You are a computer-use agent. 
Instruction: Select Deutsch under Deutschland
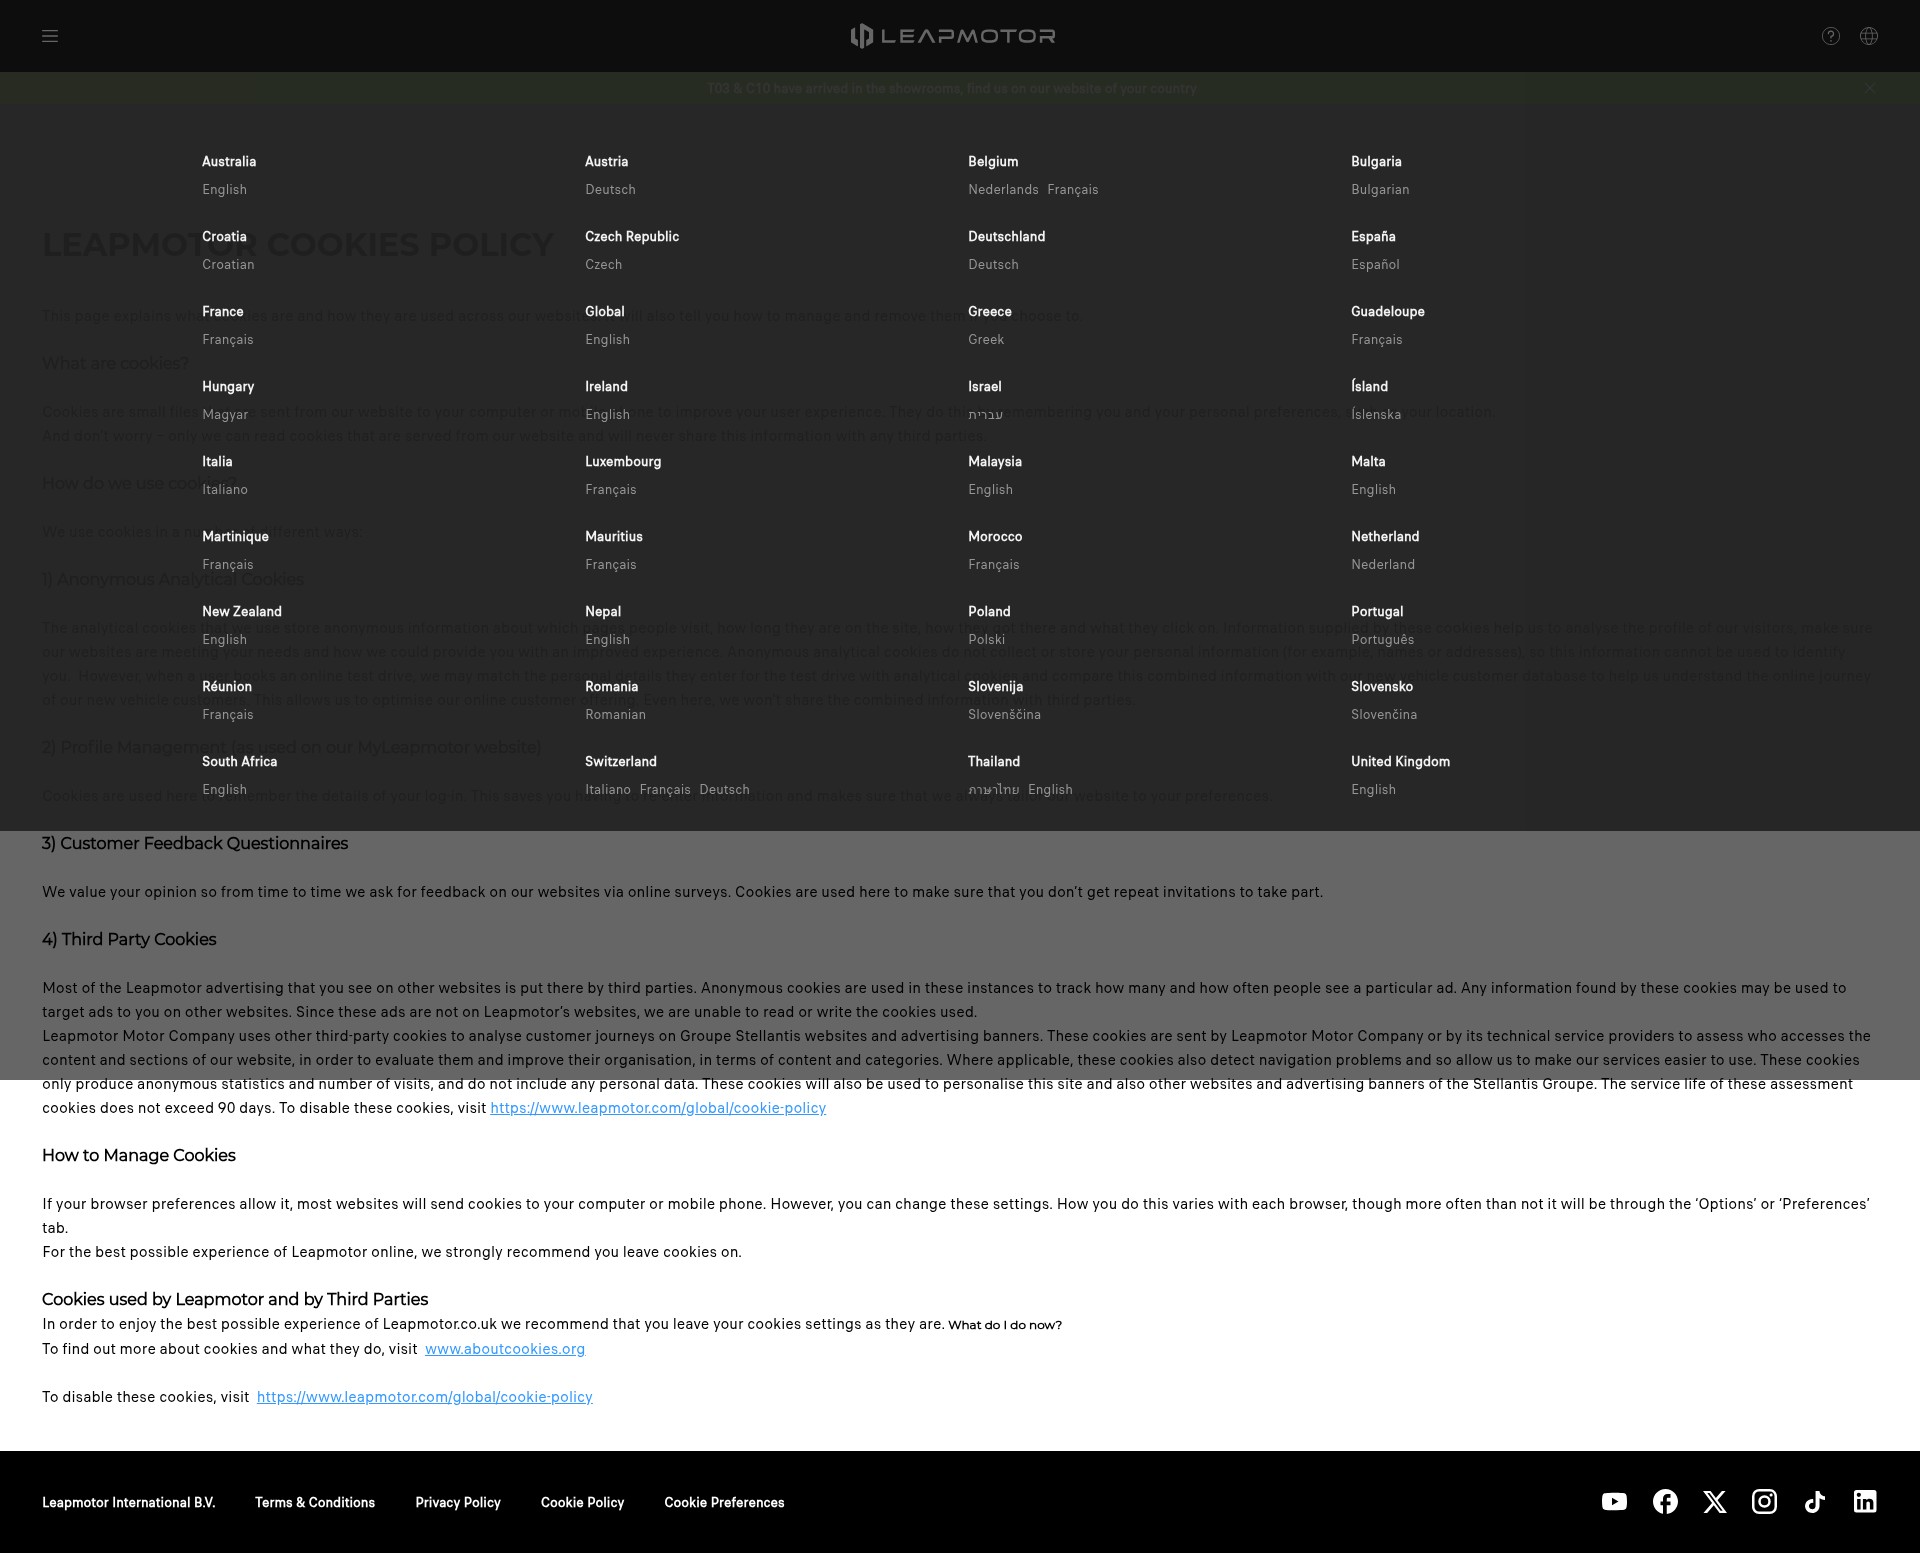click(993, 264)
